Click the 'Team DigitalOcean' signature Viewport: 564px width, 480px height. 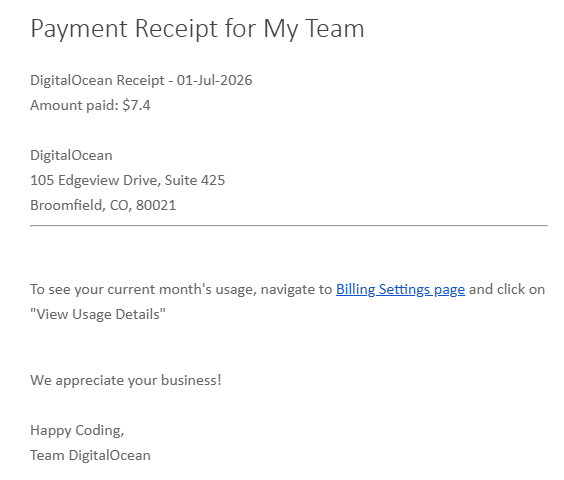[90, 456]
